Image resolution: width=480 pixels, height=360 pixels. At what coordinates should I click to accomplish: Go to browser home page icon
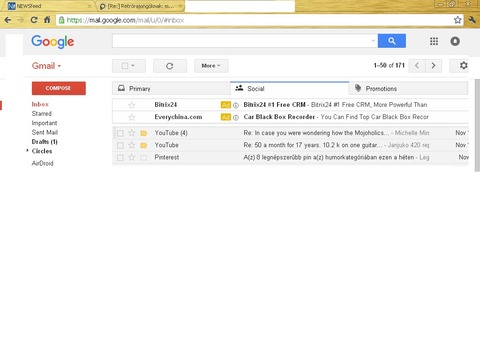click(x=47, y=20)
